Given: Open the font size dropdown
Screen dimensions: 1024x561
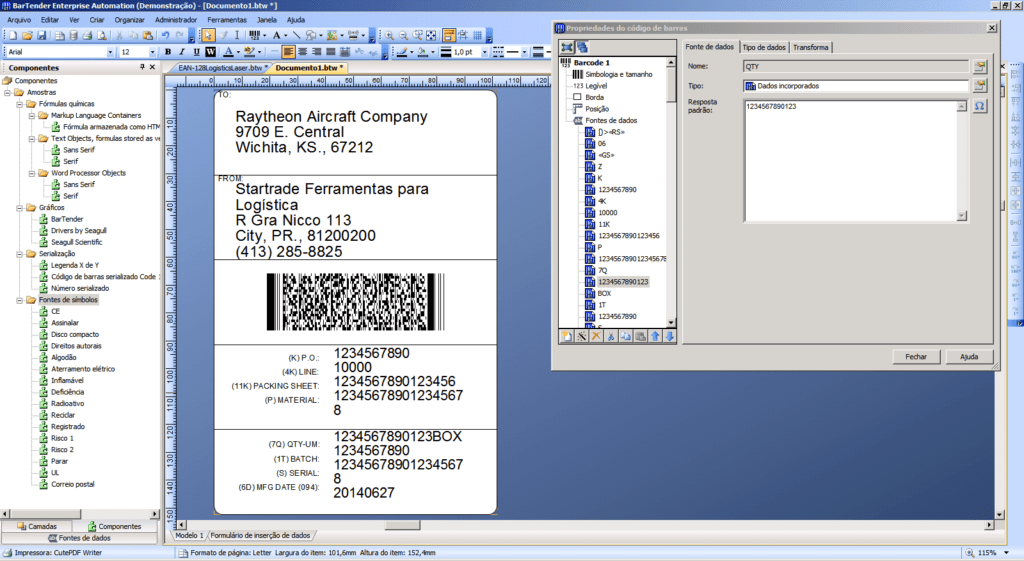Looking at the screenshot, I should (152, 51).
